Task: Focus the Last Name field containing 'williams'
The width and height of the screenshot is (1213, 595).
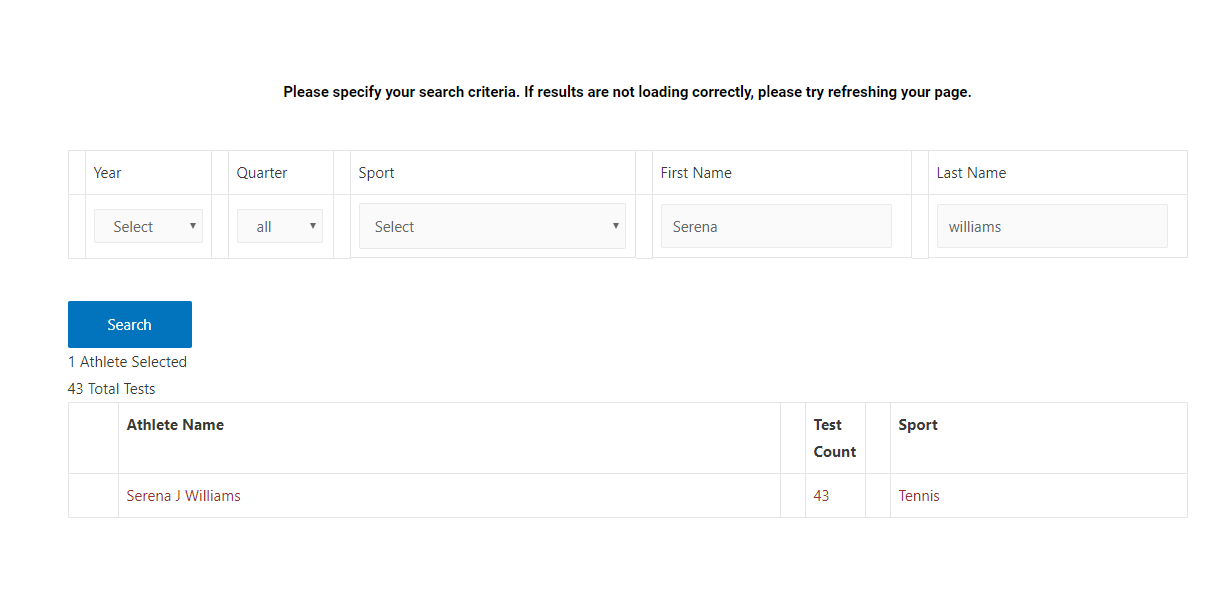Action: tap(1051, 226)
